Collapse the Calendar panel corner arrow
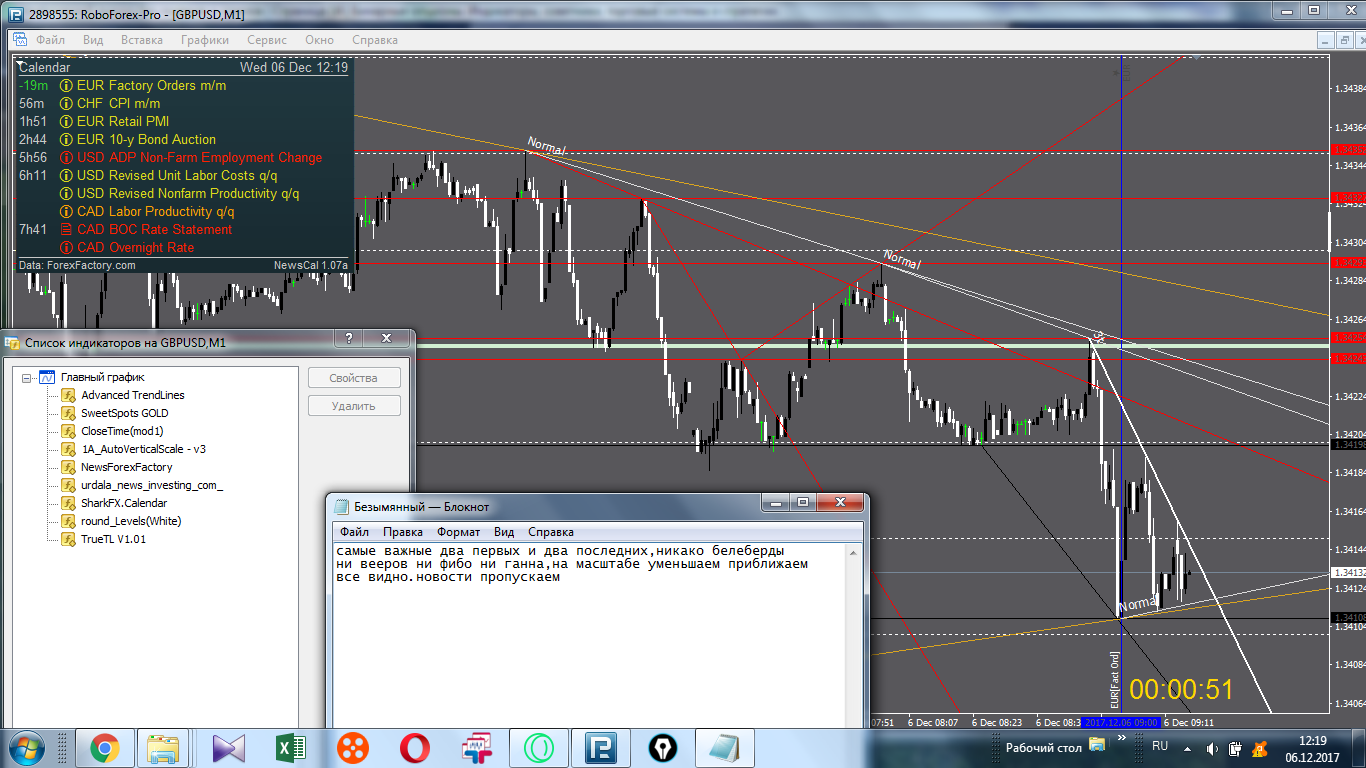The height and width of the screenshot is (768, 1366). [21, 64]
